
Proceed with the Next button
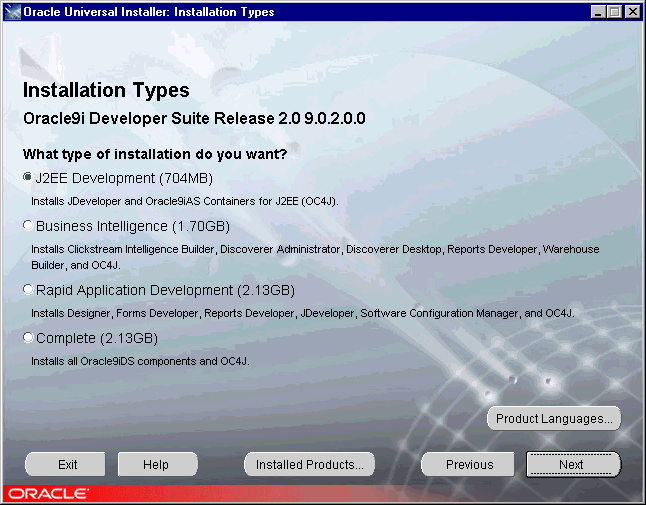573,464
